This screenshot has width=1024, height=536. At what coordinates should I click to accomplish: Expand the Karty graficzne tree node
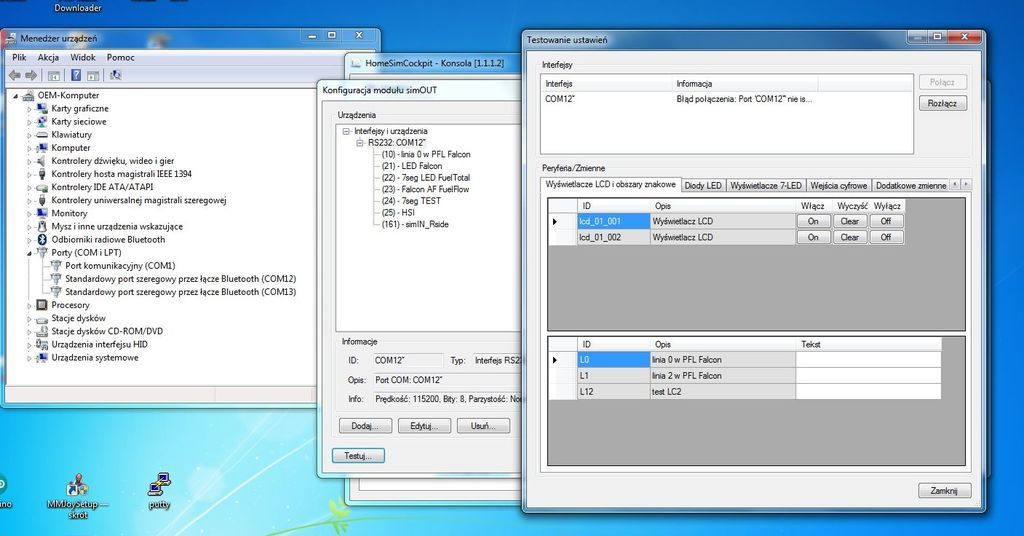coord(29,109)
